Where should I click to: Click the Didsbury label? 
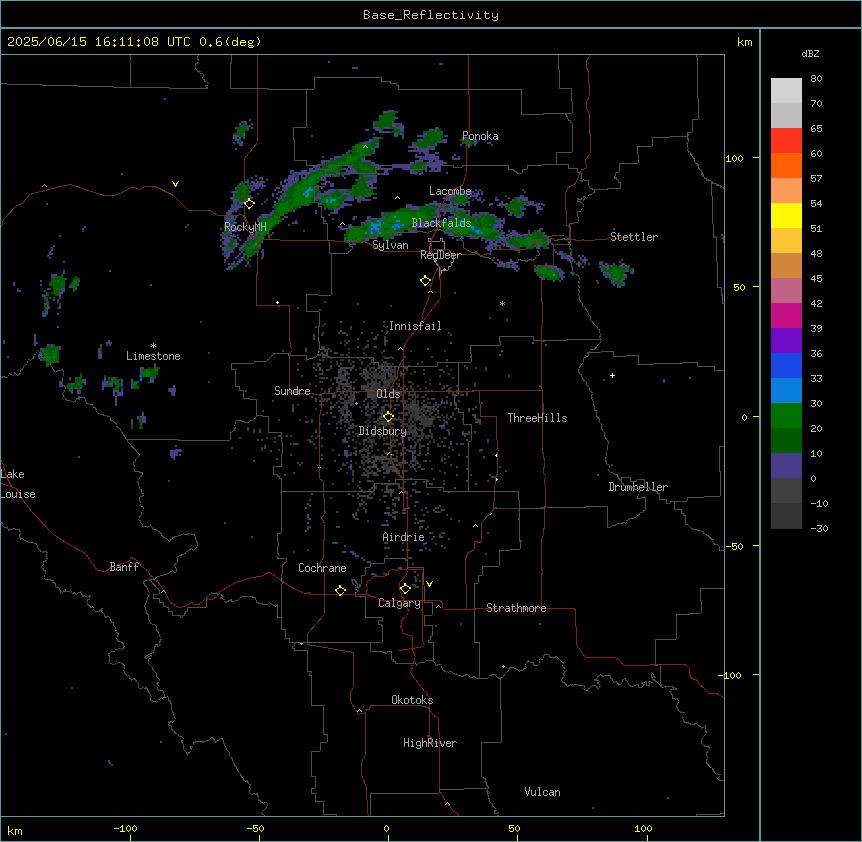pos(383,431)
